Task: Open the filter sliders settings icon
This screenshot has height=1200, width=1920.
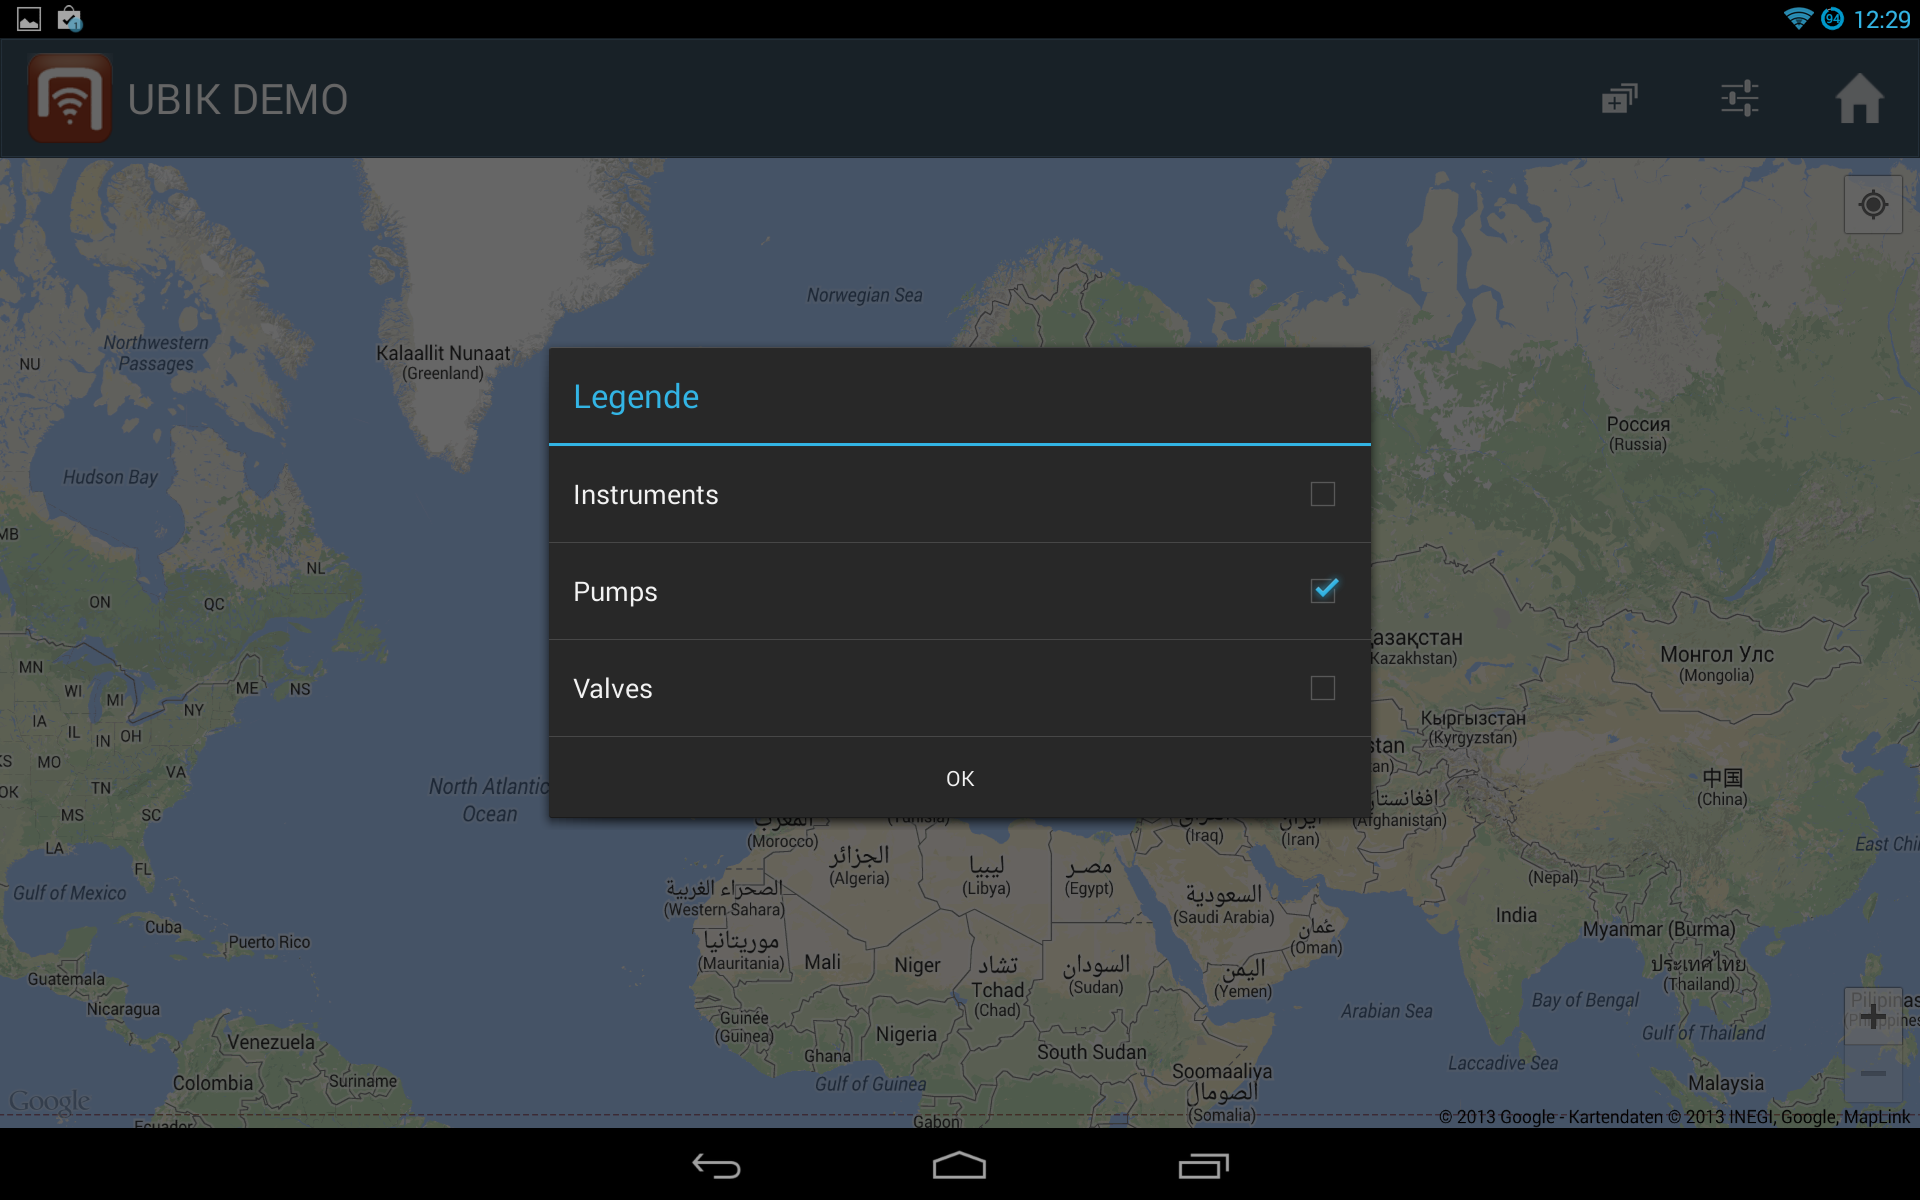Action: tap(1740, 98)
